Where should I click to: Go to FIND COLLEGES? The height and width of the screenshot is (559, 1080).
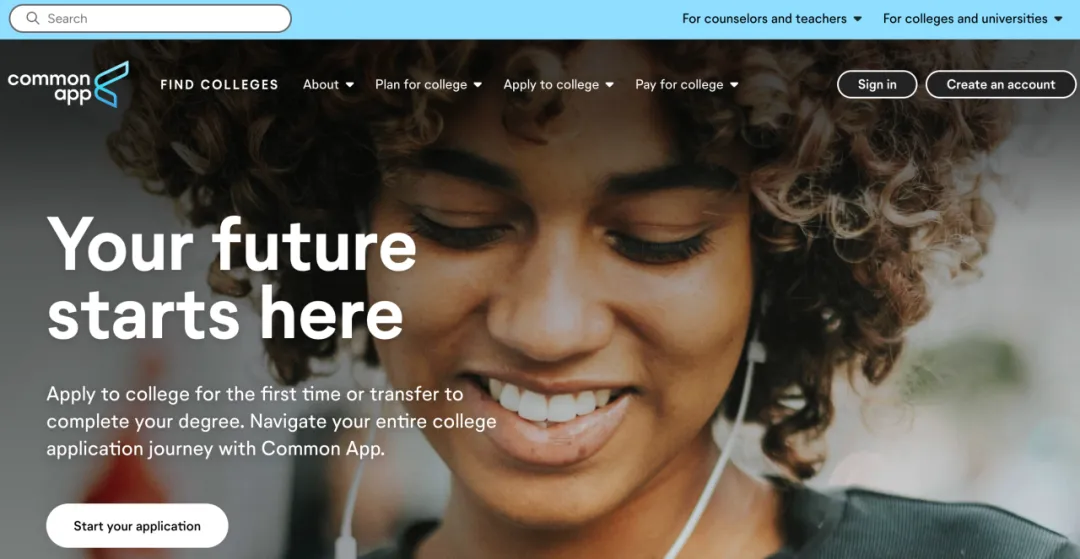coord(219,85)
